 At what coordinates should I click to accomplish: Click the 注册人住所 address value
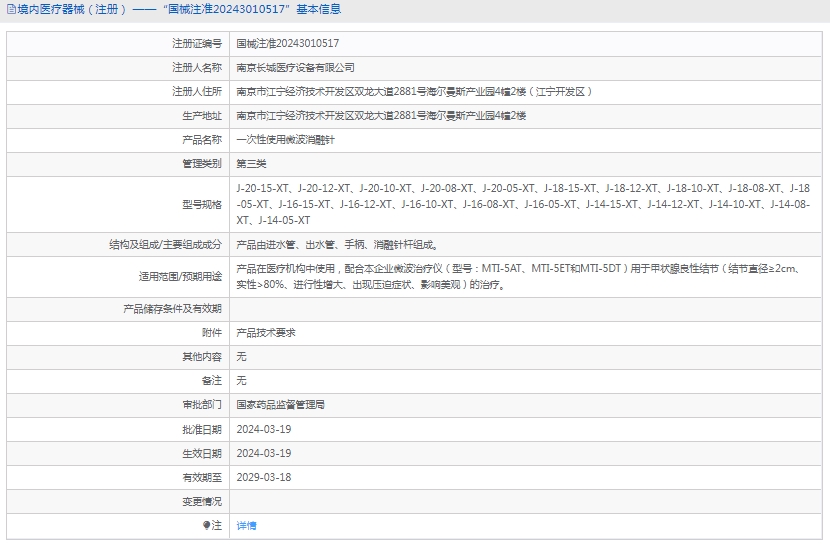(x=414, y=92)
